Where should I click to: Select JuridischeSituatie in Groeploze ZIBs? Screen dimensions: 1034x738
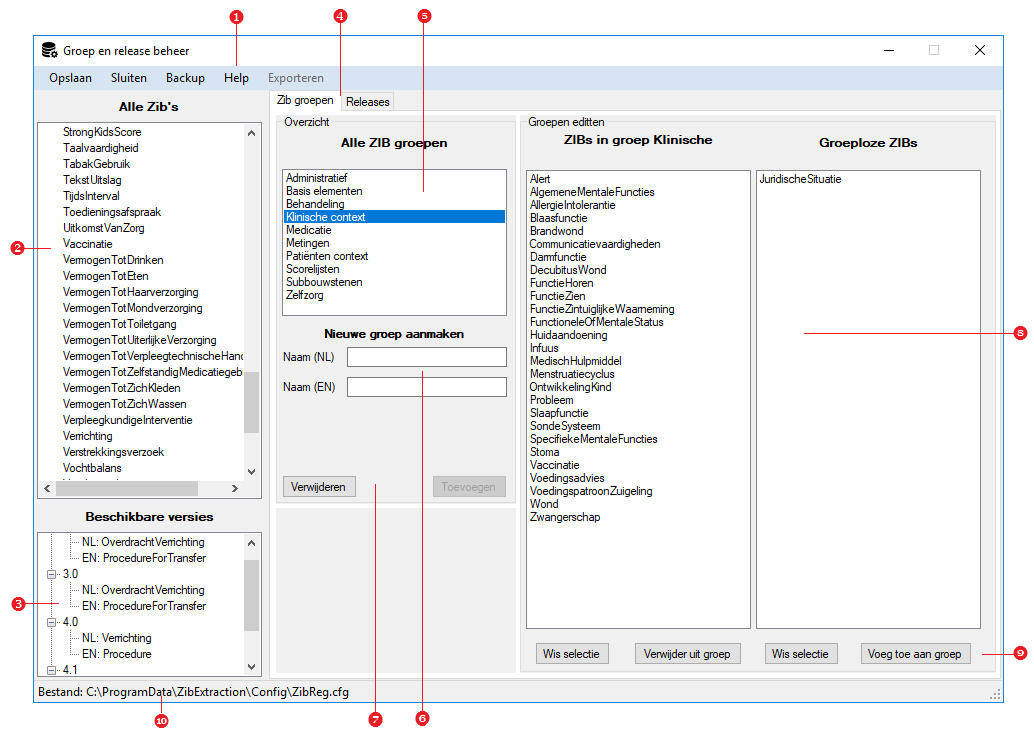click(801, 179)
